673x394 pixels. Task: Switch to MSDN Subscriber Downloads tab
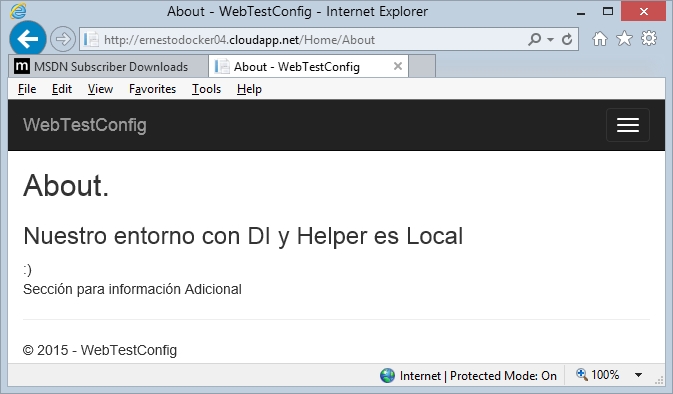click(x=108, y=67)
